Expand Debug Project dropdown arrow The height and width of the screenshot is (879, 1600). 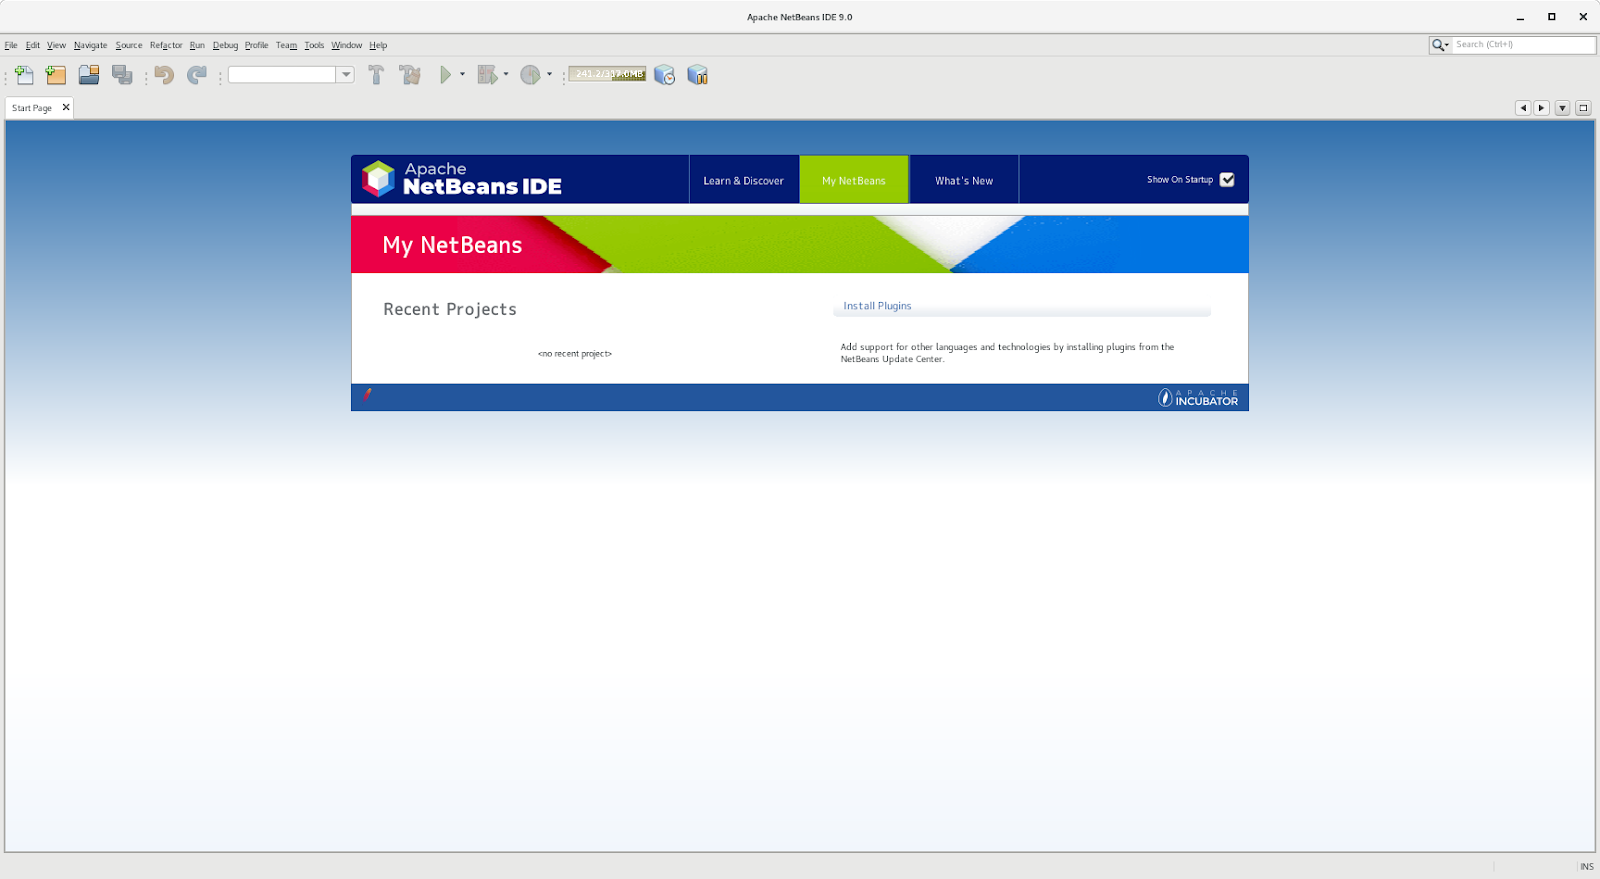(x=506, y=74)
